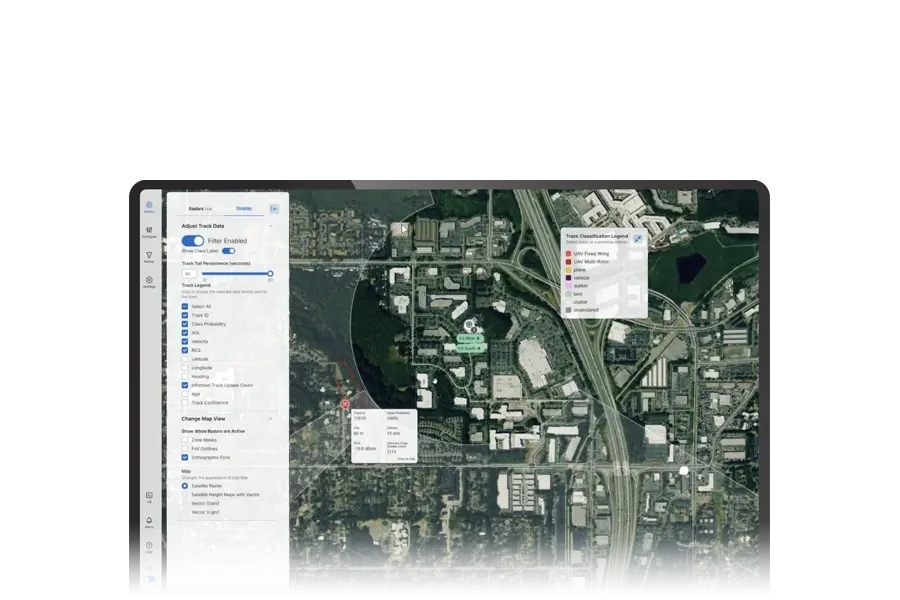Click the 'Track Legend' heading text
Screen dimensions: 900x600
[x=196, y=285]
